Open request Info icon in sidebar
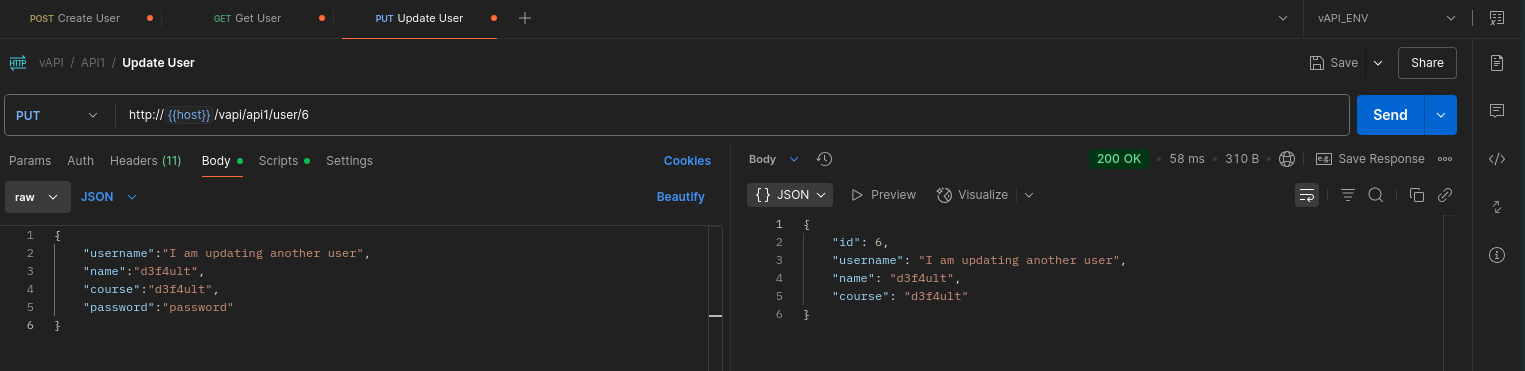This screenshot has height=371, width=1525. click(1497, 255)
